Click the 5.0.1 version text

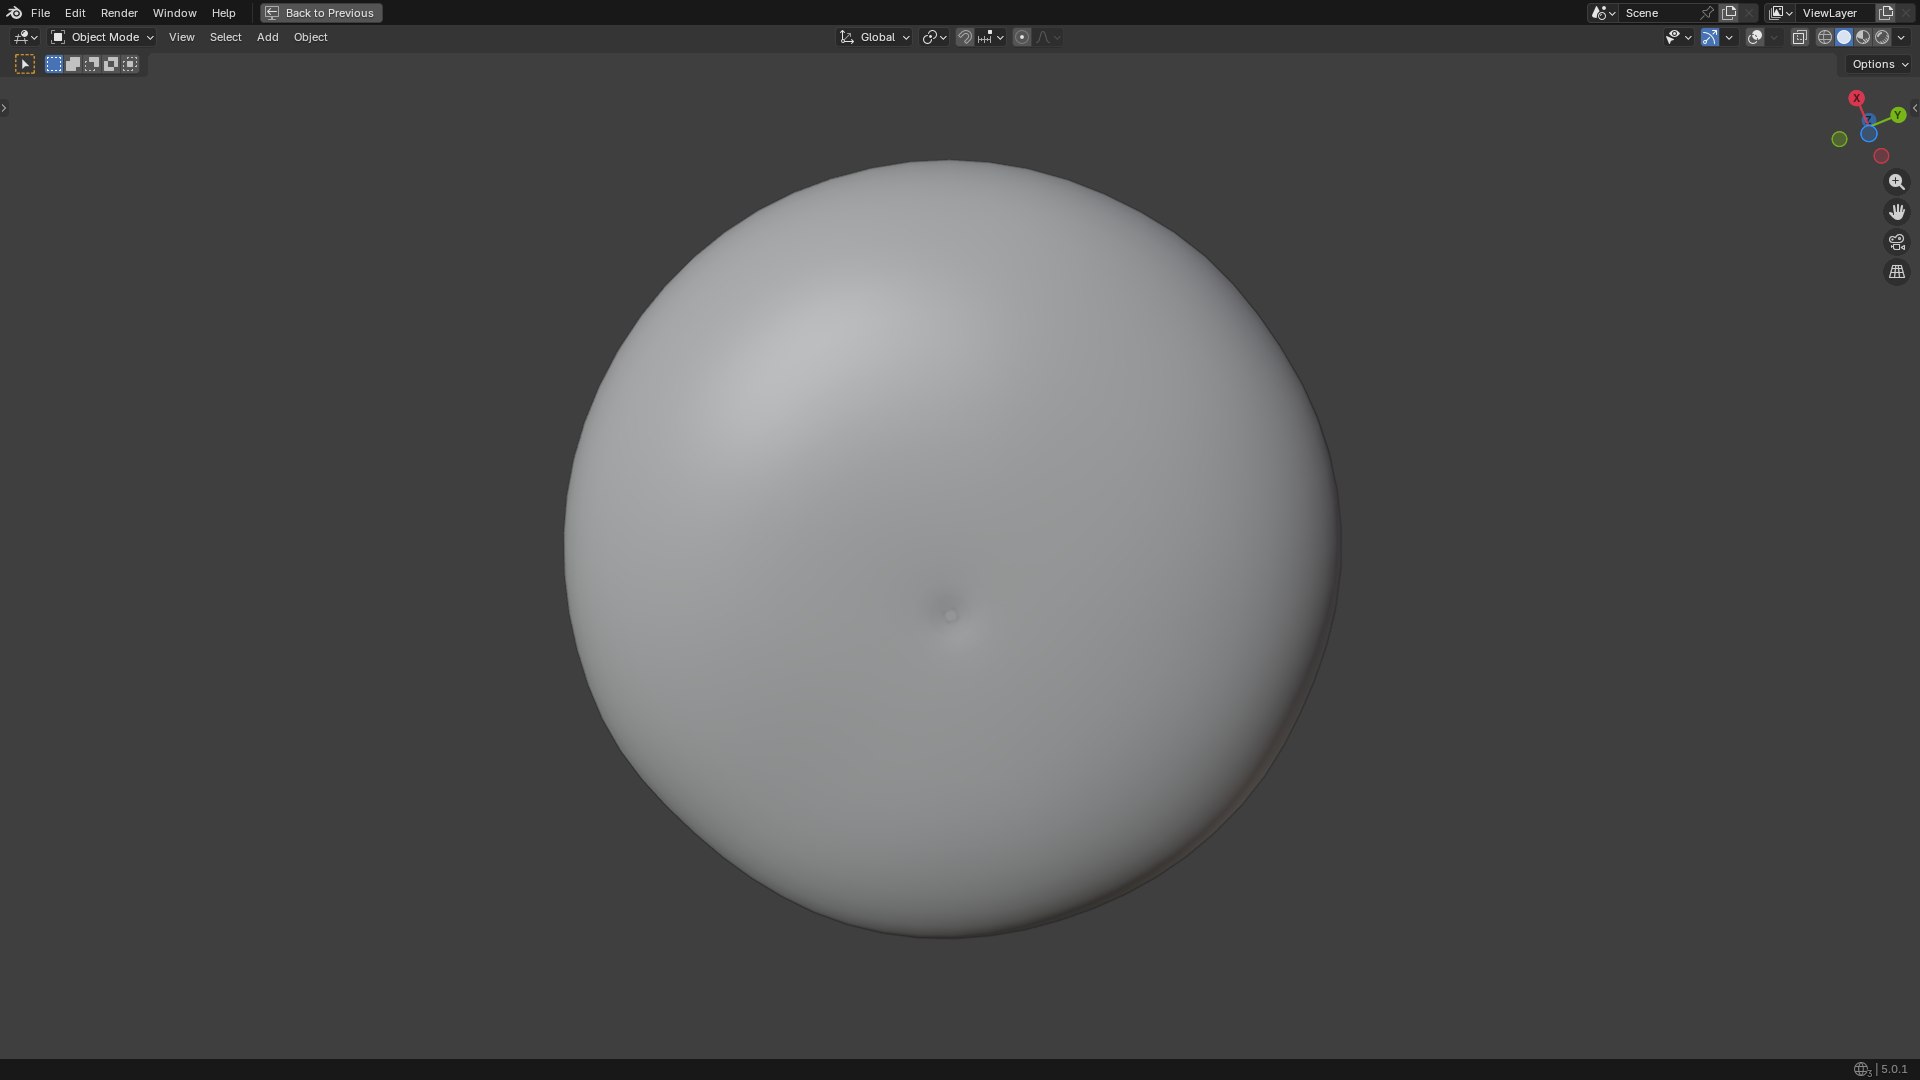(1894, 1069)
